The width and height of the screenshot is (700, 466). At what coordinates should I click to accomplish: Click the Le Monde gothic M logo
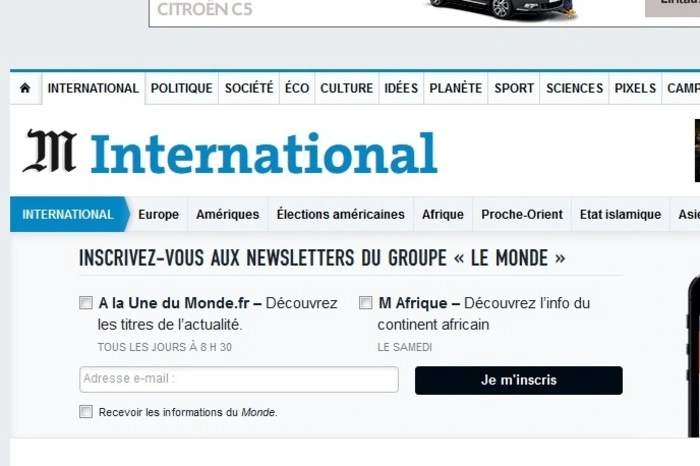pyautogui.click(x=50, y=150)
